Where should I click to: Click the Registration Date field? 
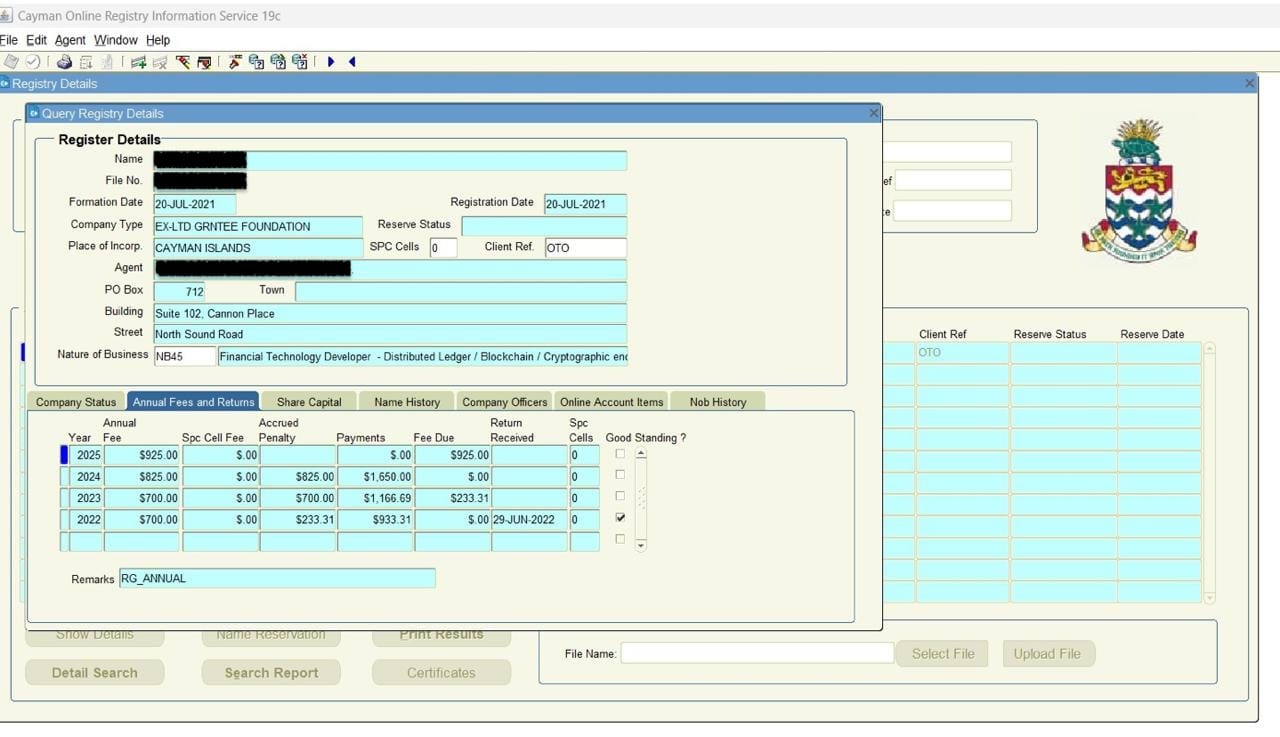coord(585,204)
